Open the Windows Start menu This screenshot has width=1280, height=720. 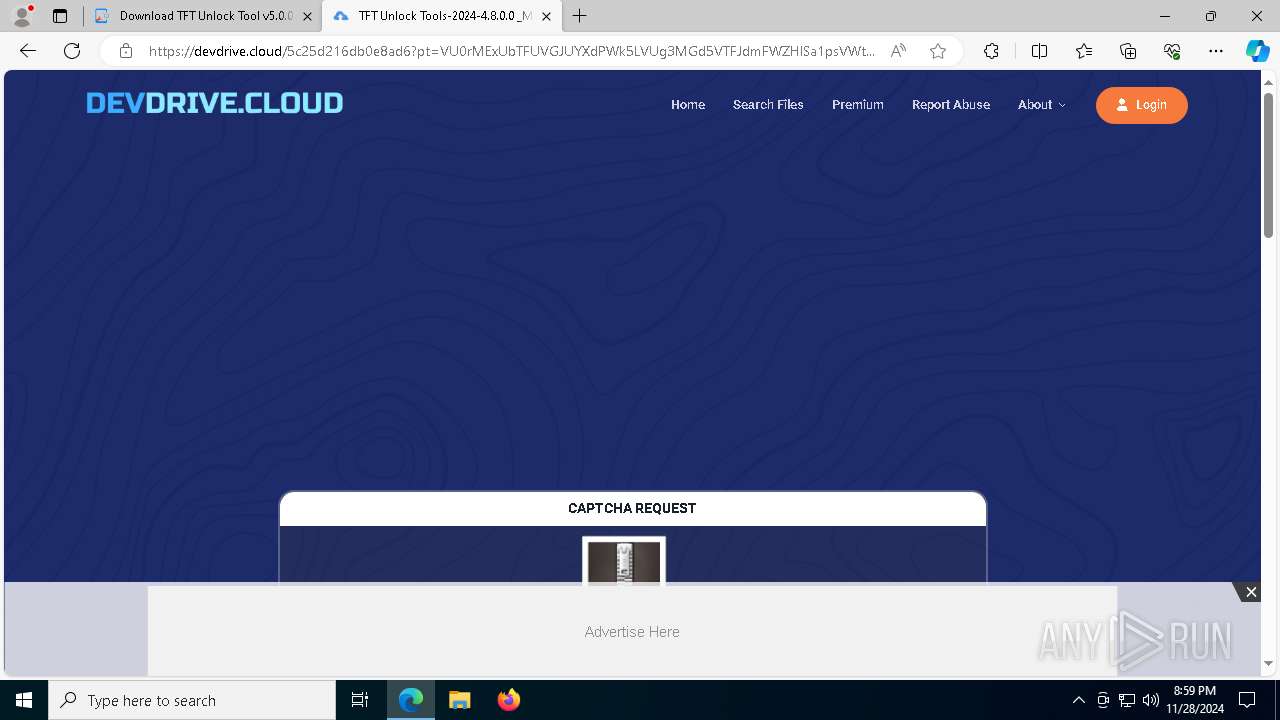pos(24,700)
